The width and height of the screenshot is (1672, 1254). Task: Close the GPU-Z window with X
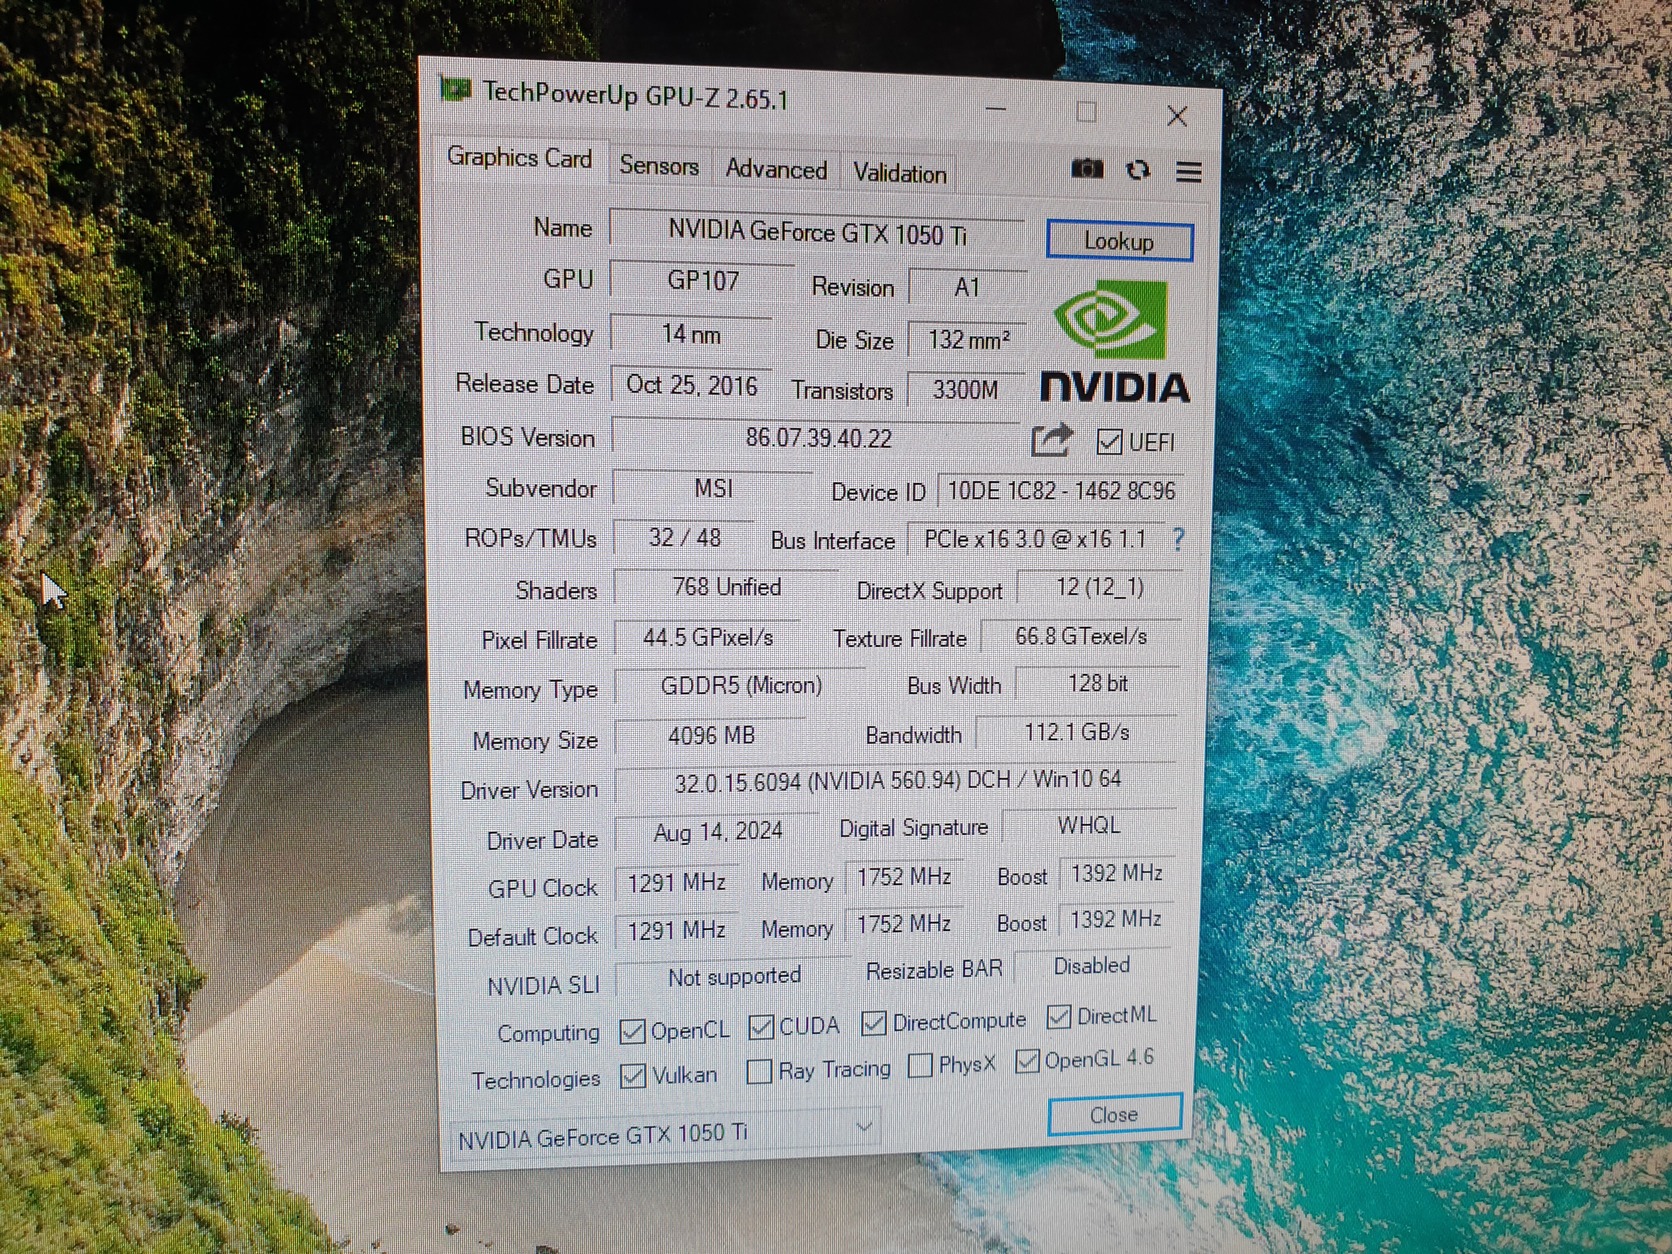click(1177, 116)
